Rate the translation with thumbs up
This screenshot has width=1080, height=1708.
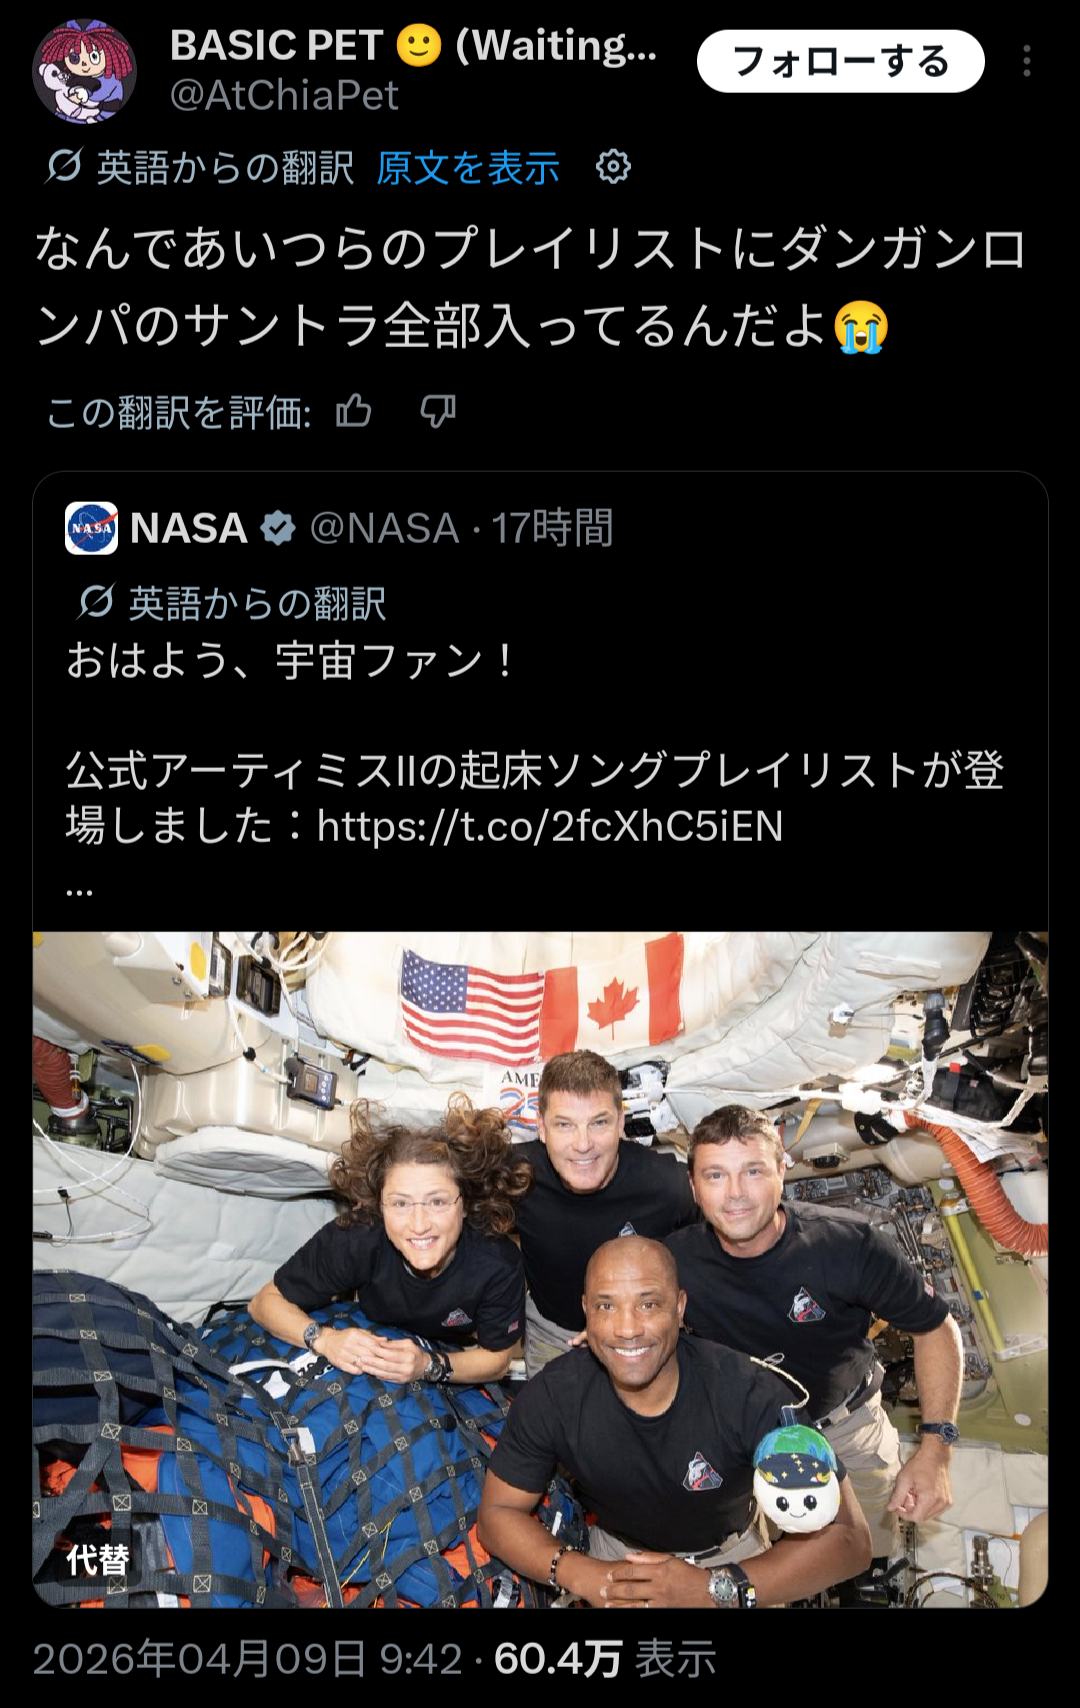[x=354, y=411]
